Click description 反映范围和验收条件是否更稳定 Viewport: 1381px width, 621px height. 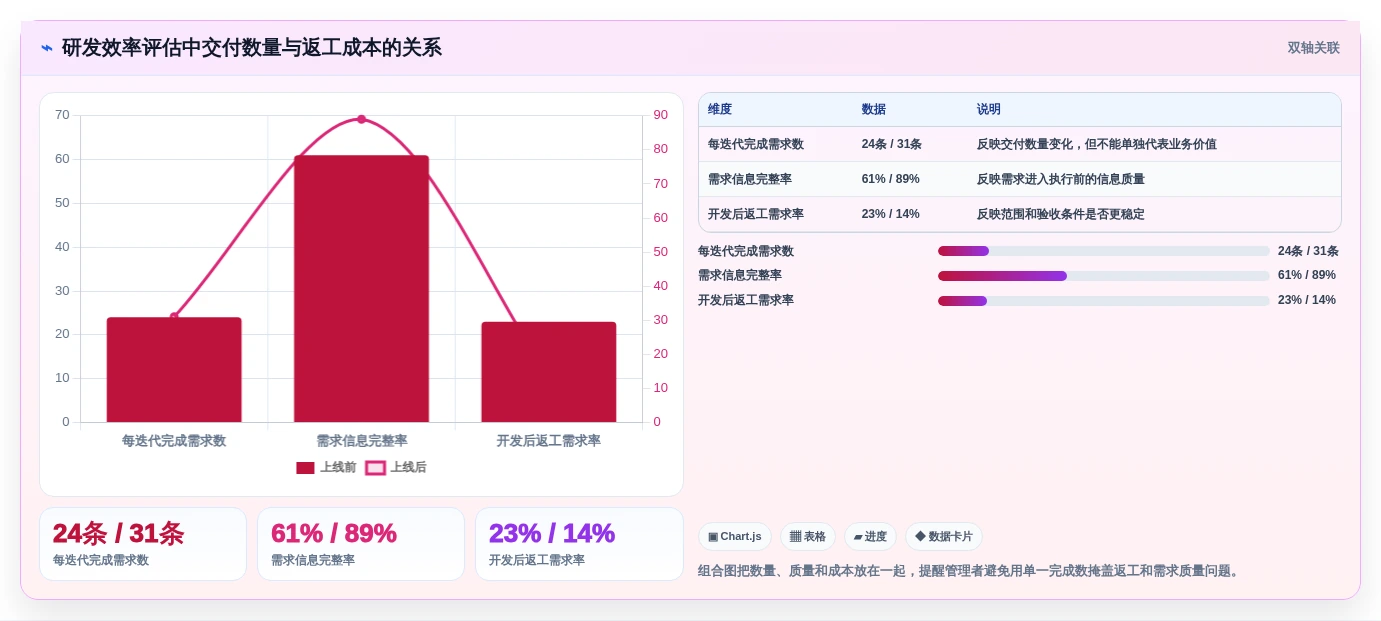(1060, 214)
